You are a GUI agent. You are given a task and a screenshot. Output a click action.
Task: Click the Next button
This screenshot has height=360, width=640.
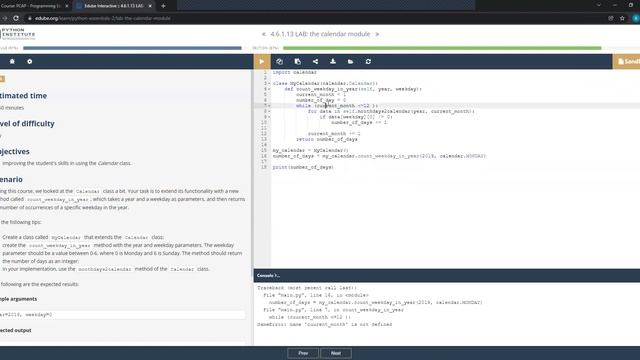pyautogui.click(x=336, y=353)
